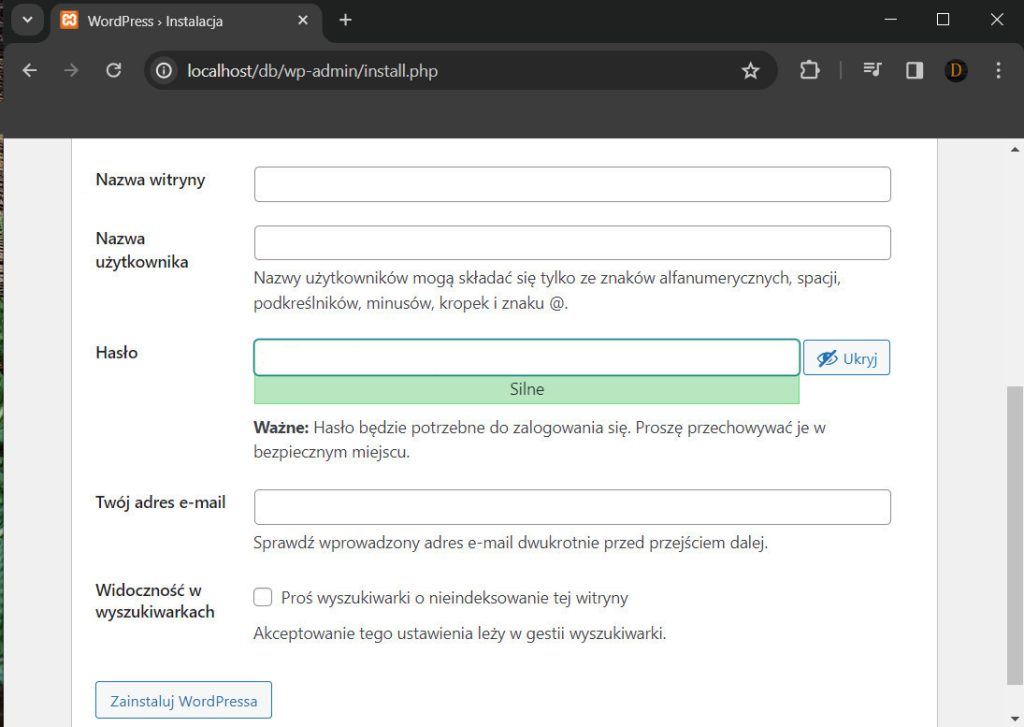Click the browser back arrow
This screenshot has width=1024, height=727.
click(30, 71)
